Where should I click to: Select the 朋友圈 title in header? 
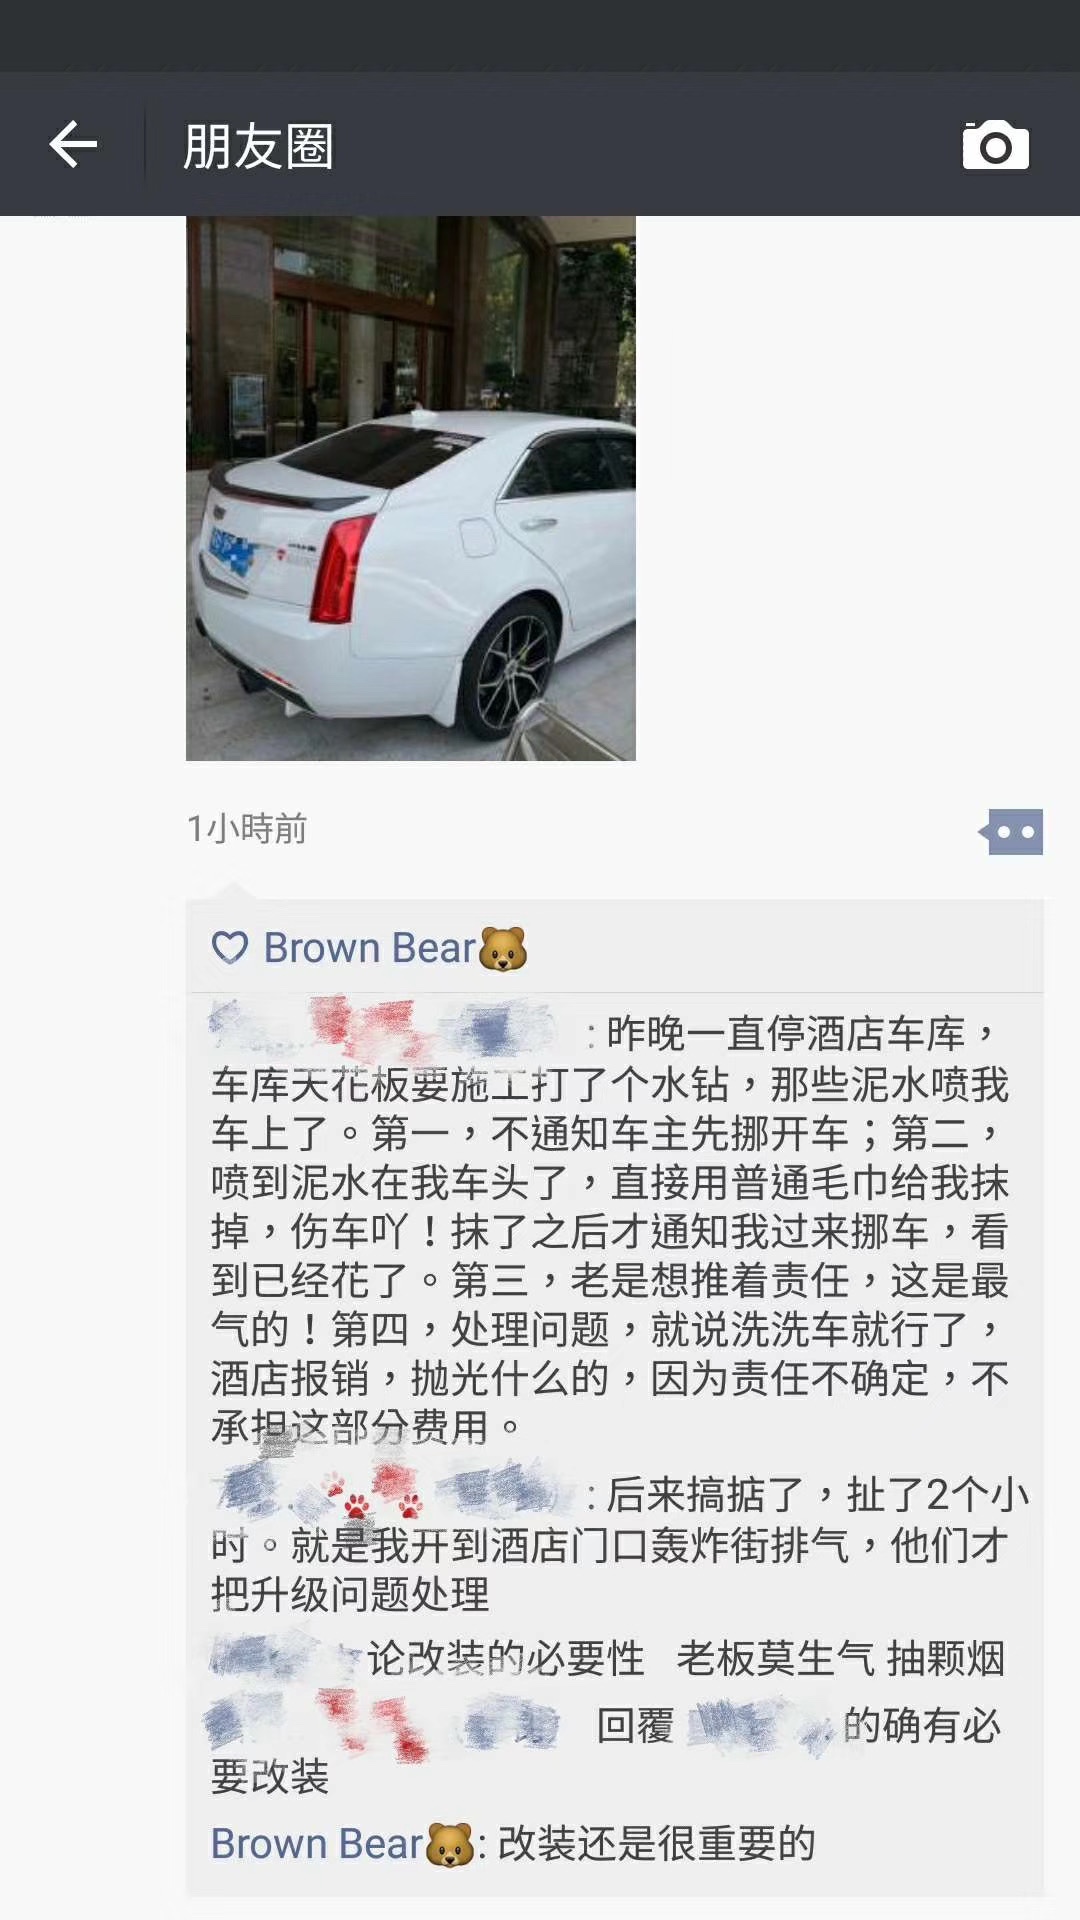click(x=258, y=146)
